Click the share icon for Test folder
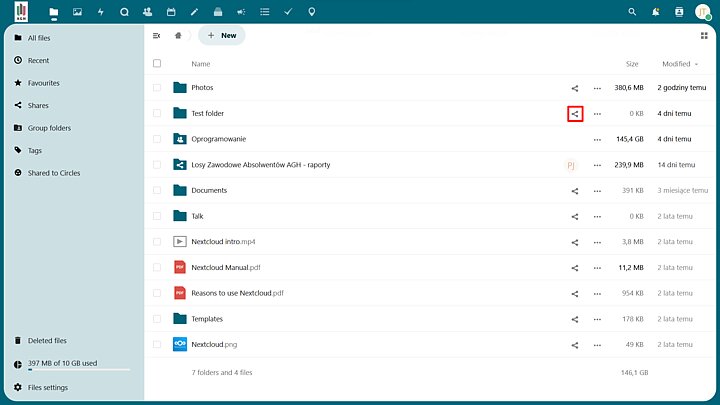The image size is (720, 405). [x=575, y=114]
